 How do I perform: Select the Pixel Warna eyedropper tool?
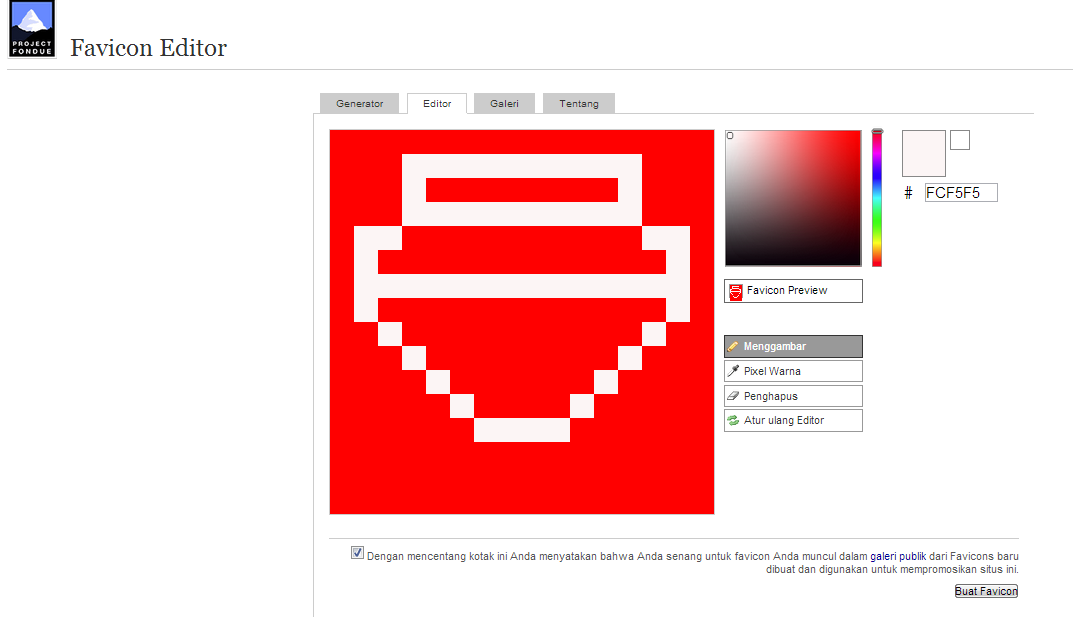(793, 371)
